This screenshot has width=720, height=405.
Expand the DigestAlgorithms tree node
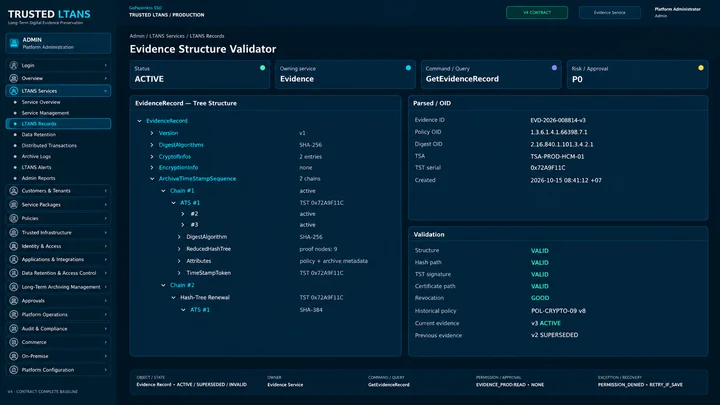tap(152, 145)
